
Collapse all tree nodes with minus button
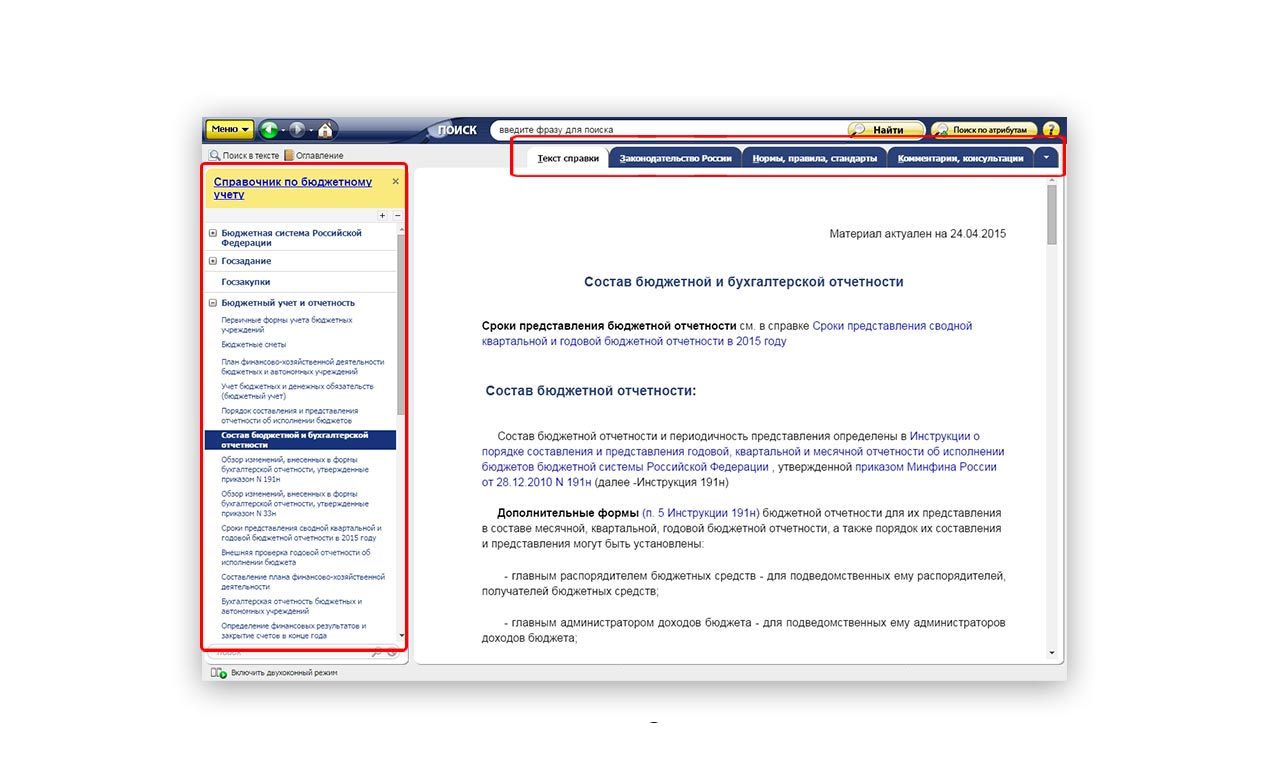pos(397,215)
